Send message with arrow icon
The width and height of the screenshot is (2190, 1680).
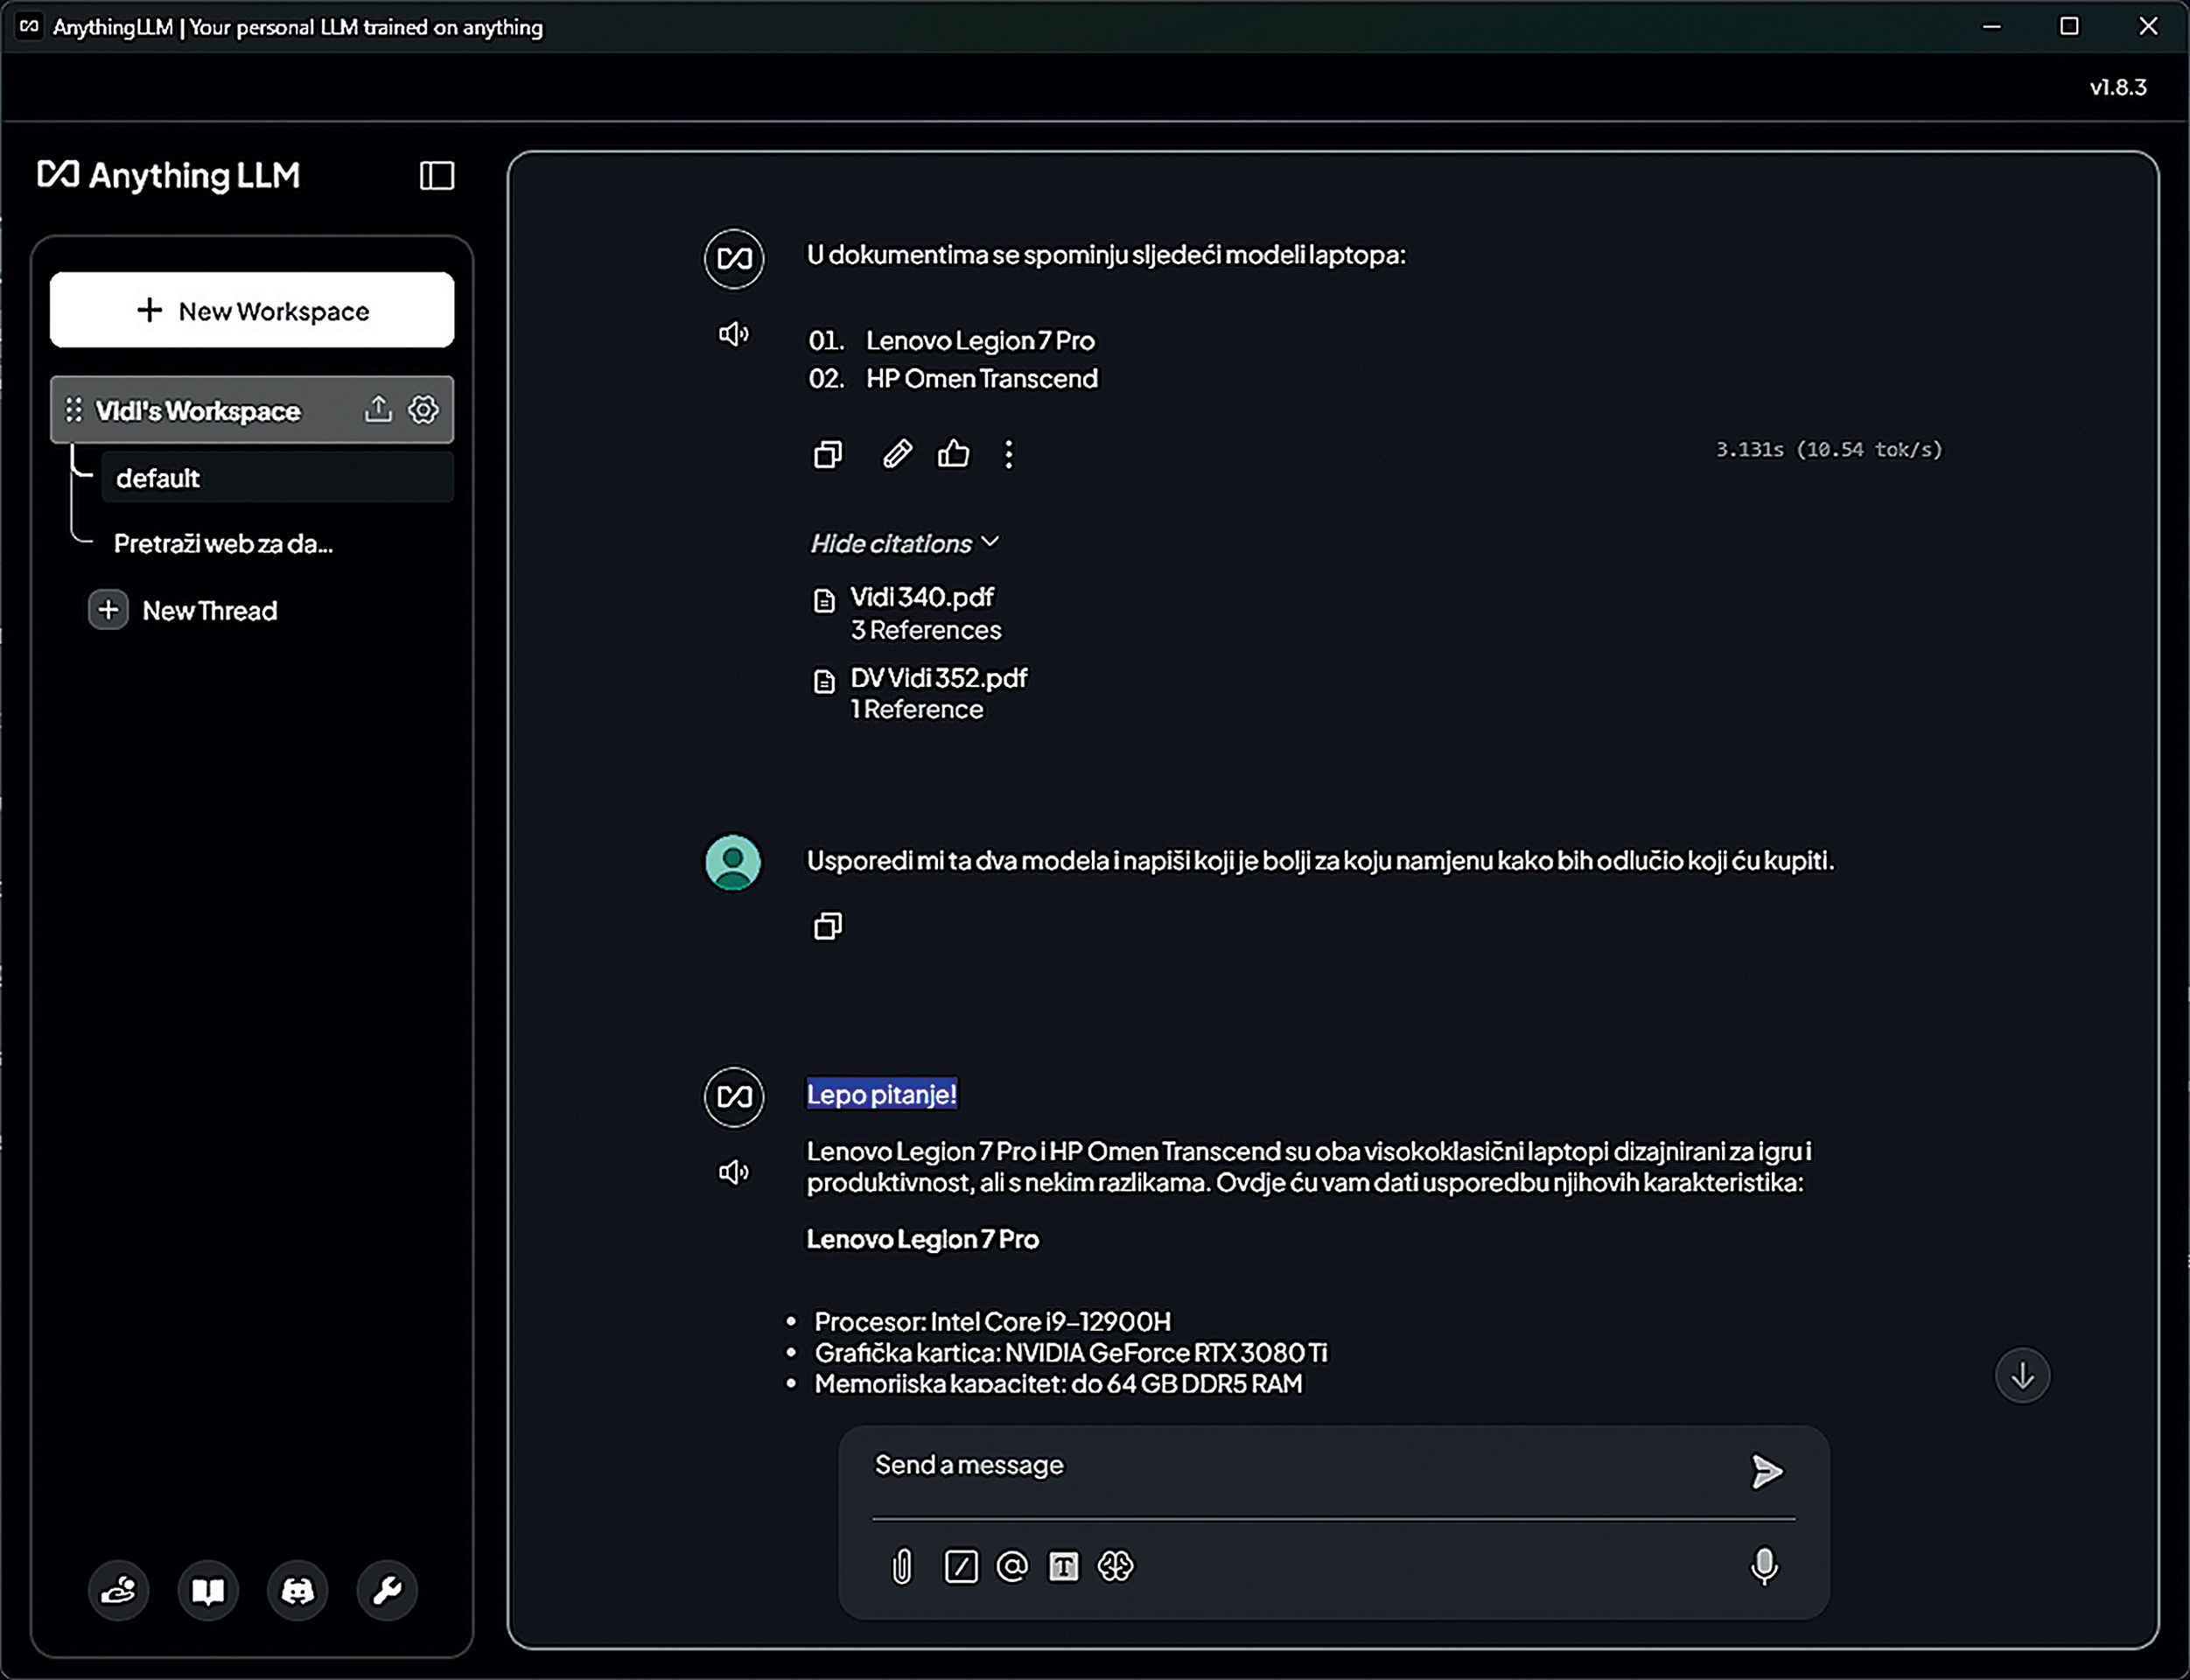1766,1471
